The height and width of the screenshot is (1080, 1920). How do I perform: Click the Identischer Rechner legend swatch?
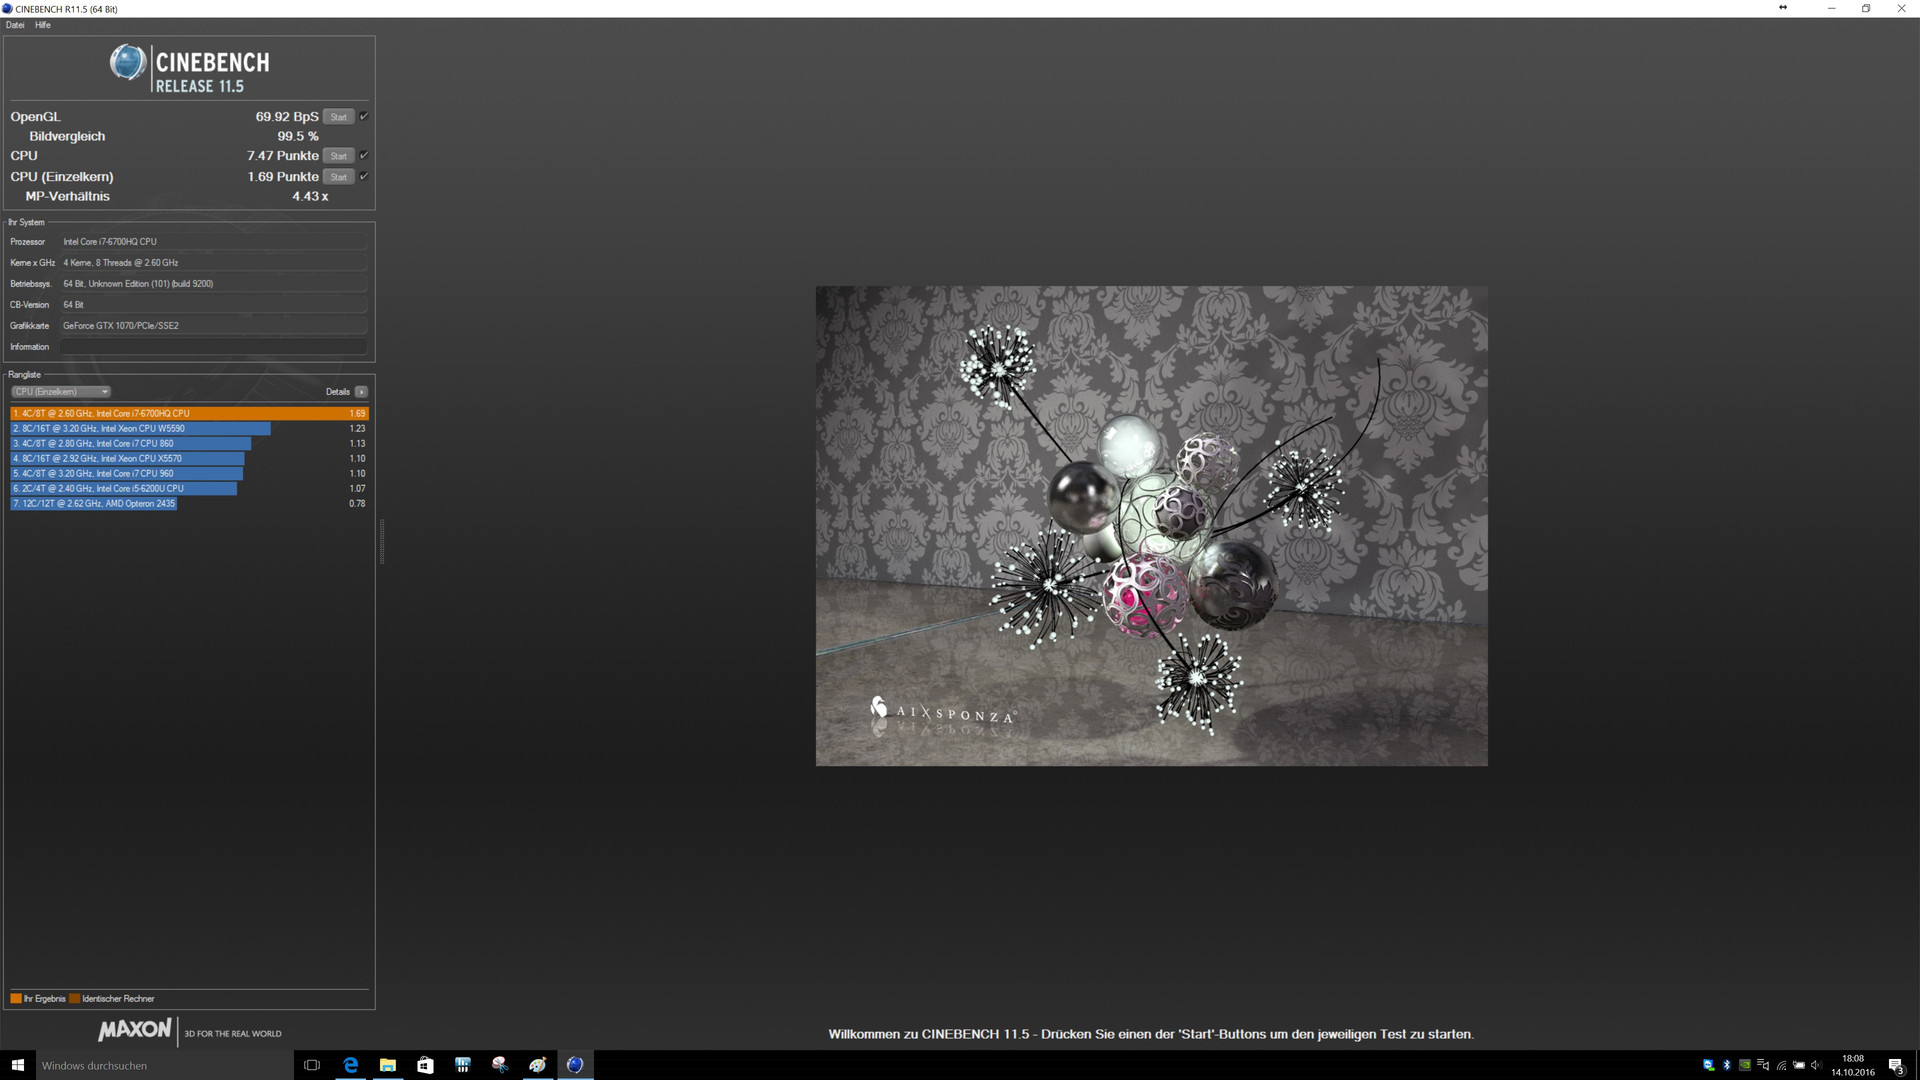75,998
